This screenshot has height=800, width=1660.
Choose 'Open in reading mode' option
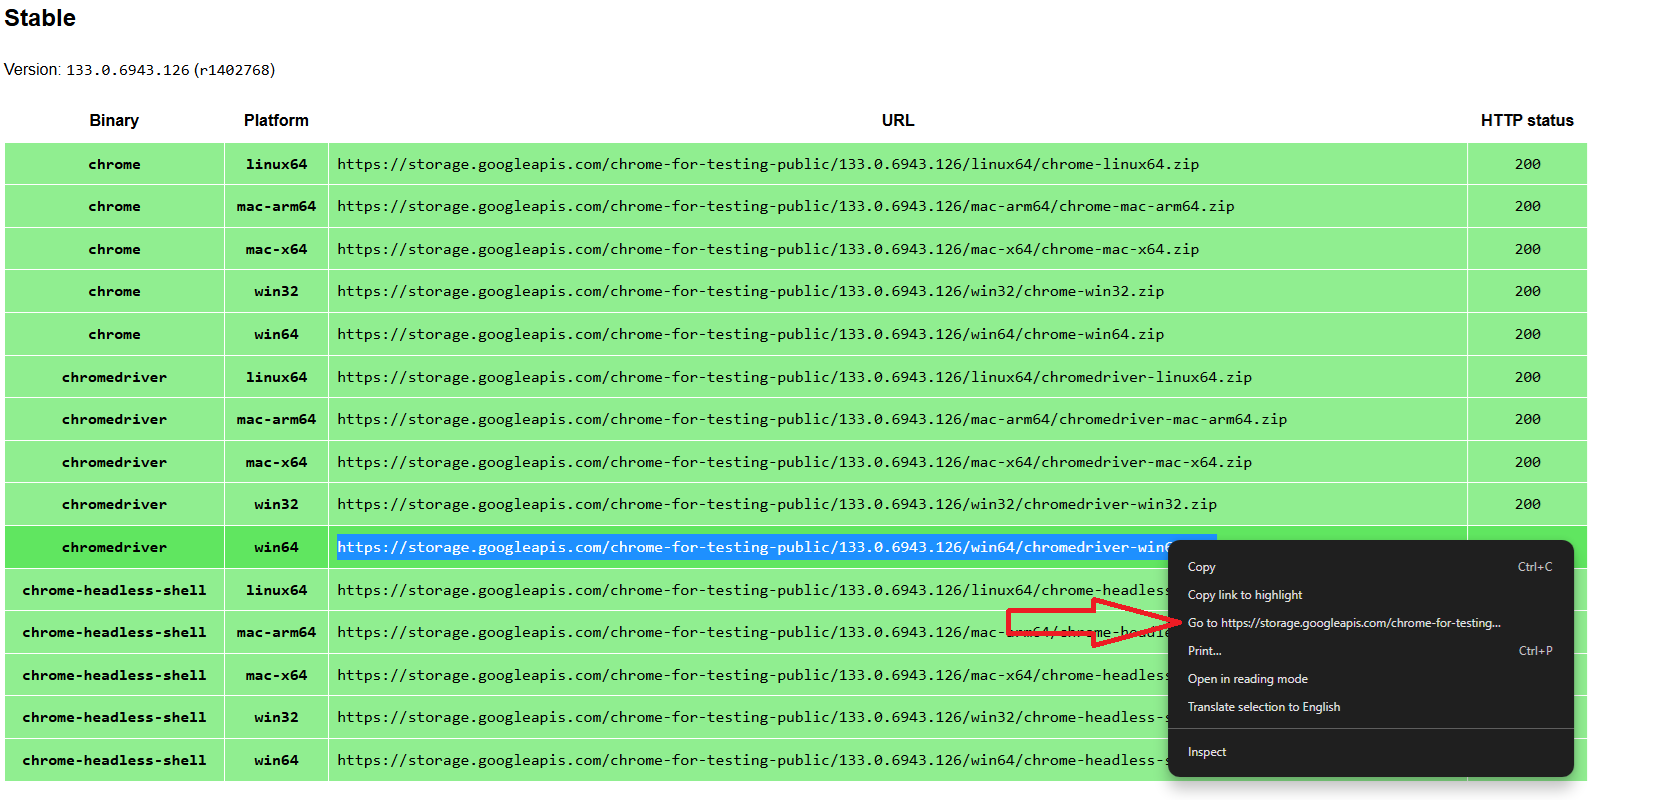[x=1247, y=679]
